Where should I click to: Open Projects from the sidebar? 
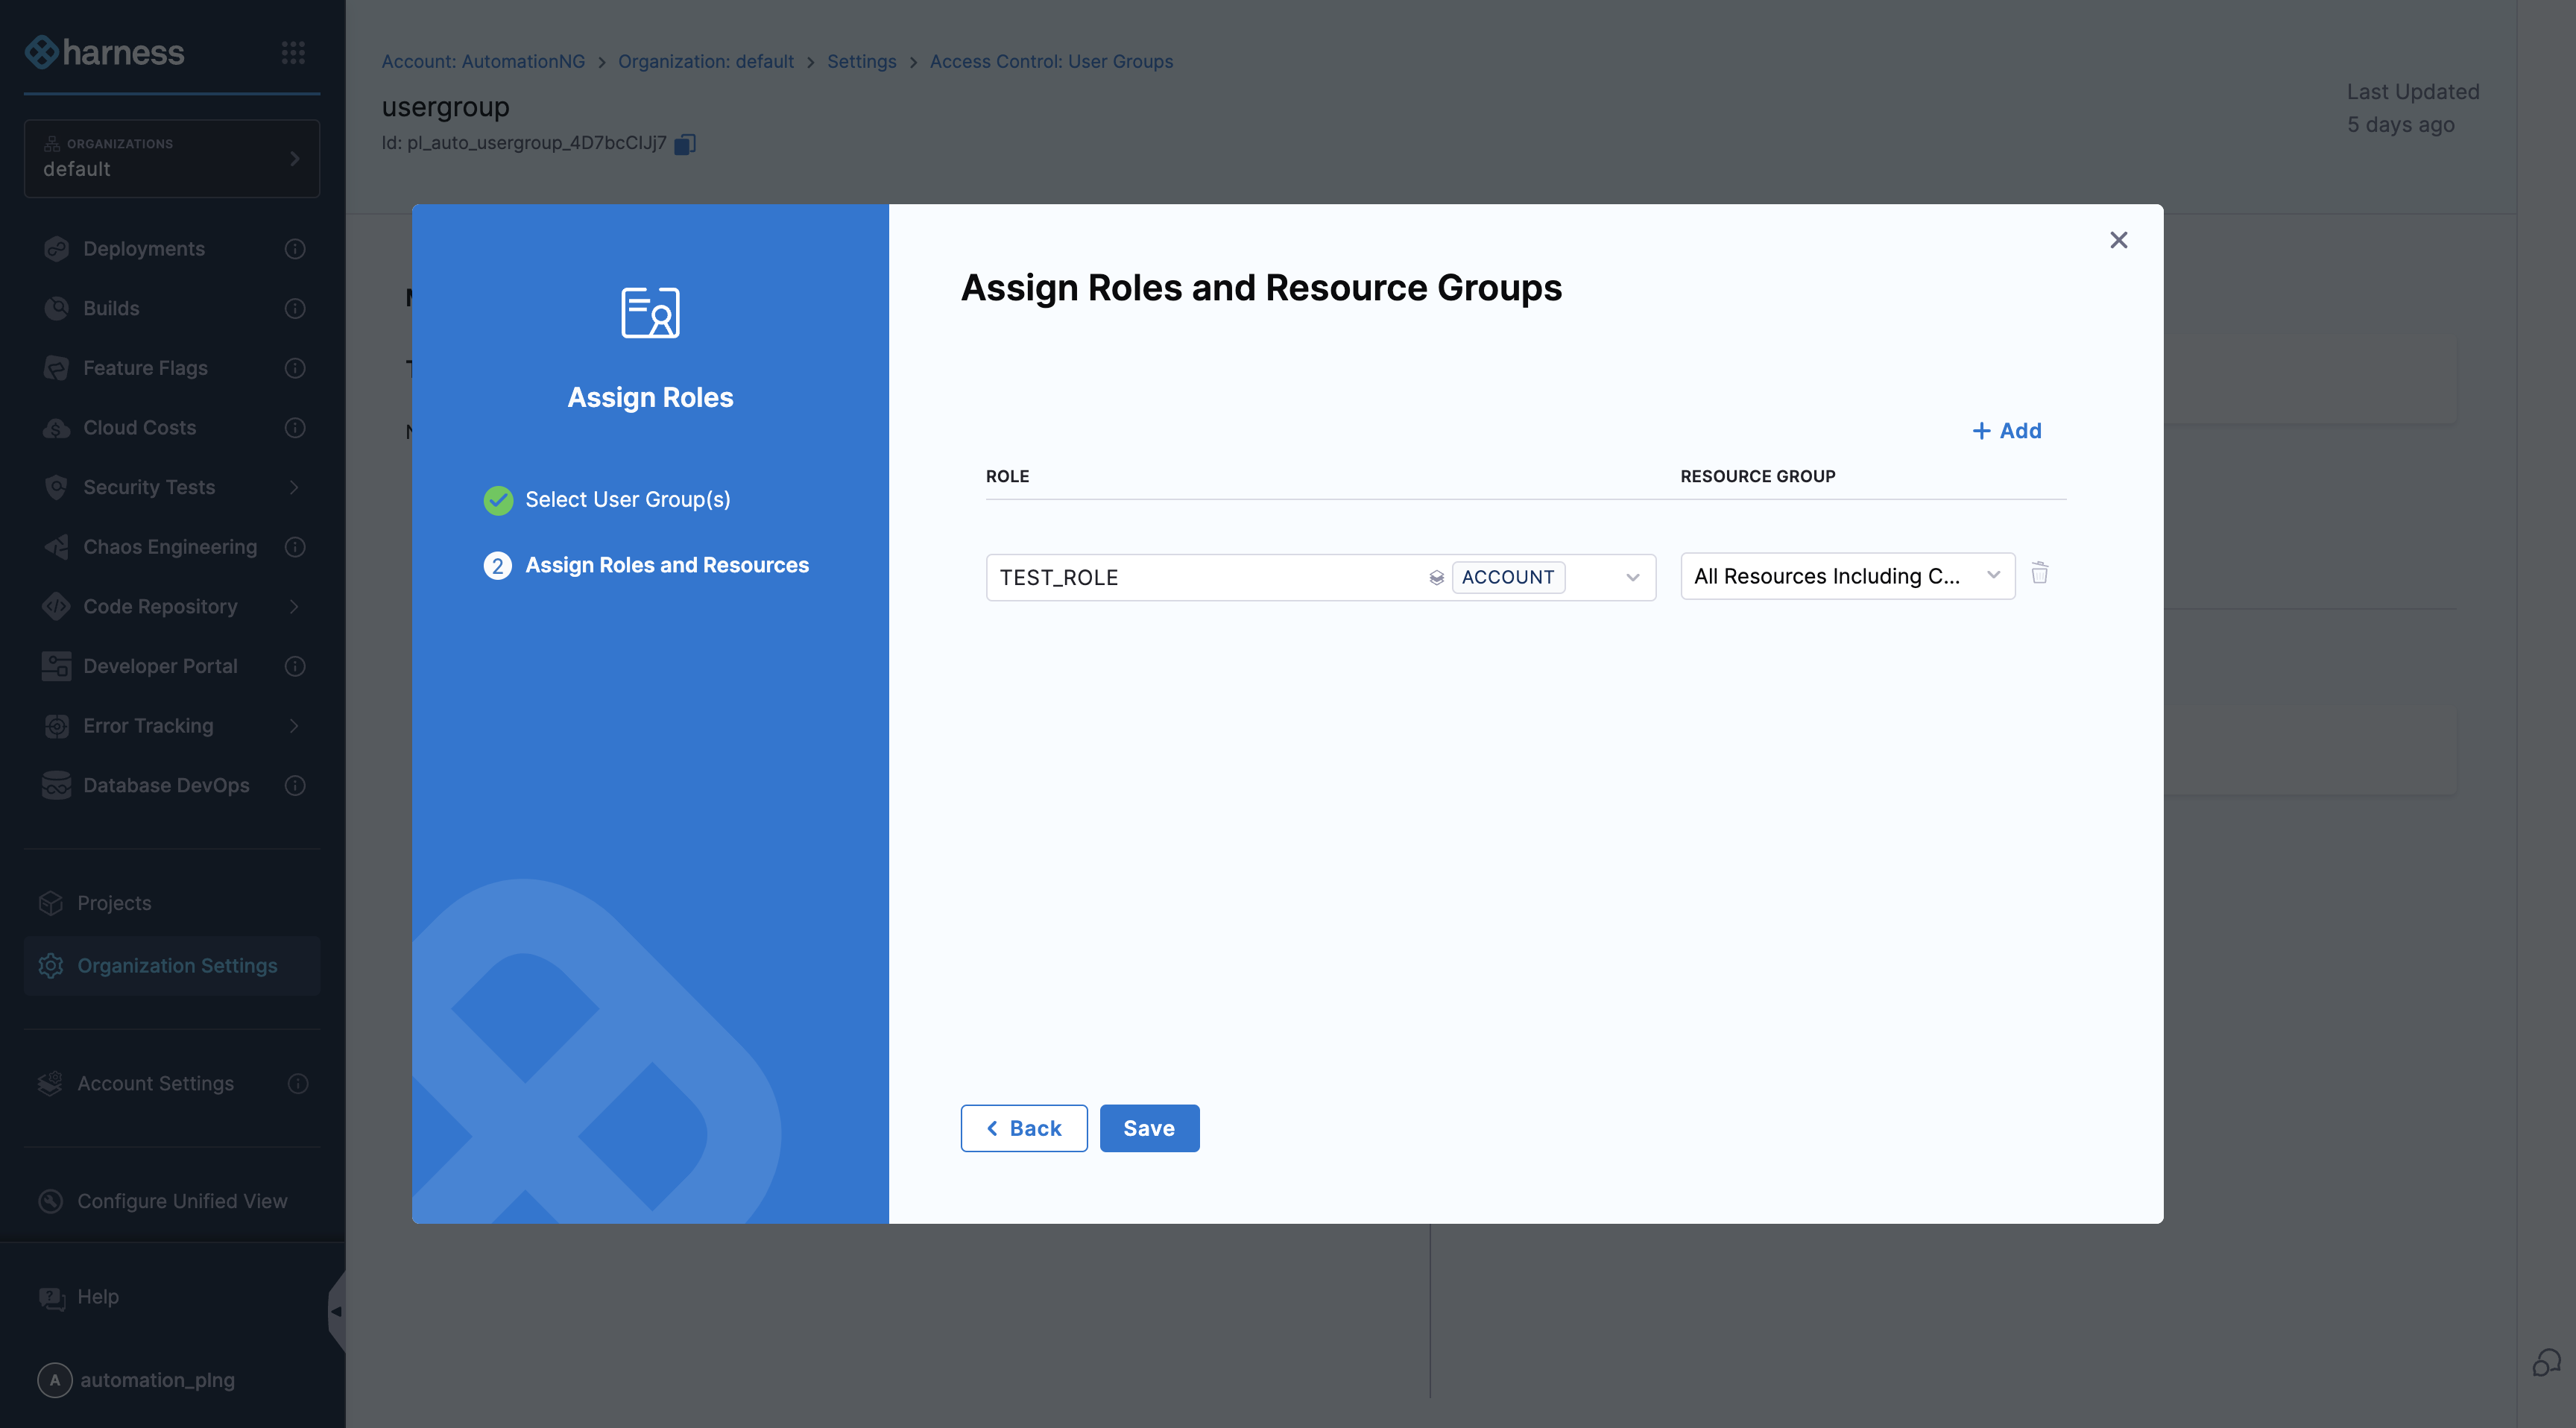(x=114, y=903)
